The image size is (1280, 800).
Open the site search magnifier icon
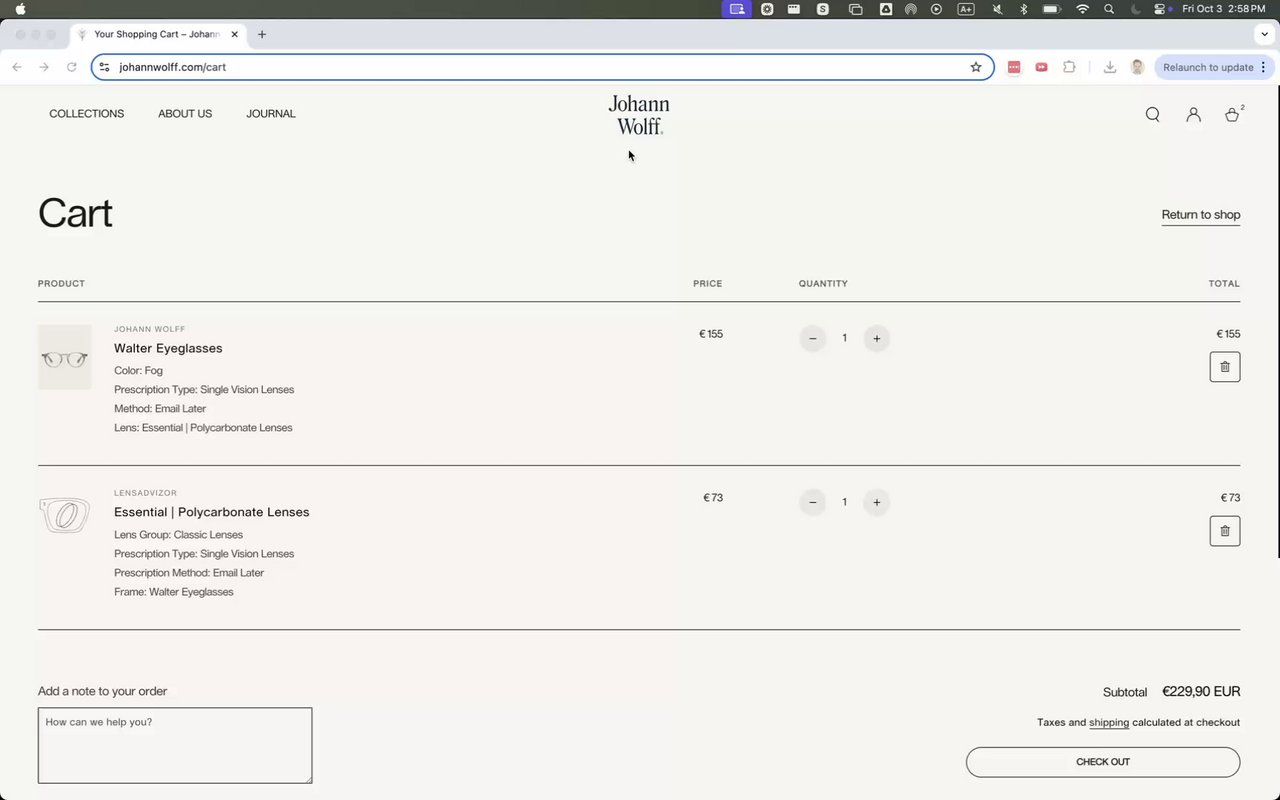pos(1152,114)
